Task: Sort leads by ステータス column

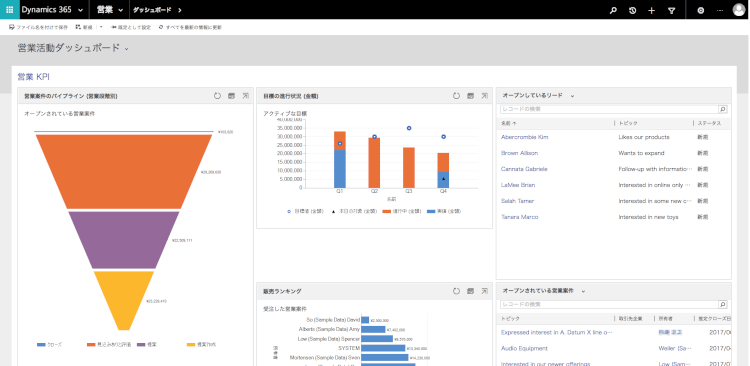Action: coord(709,123)
